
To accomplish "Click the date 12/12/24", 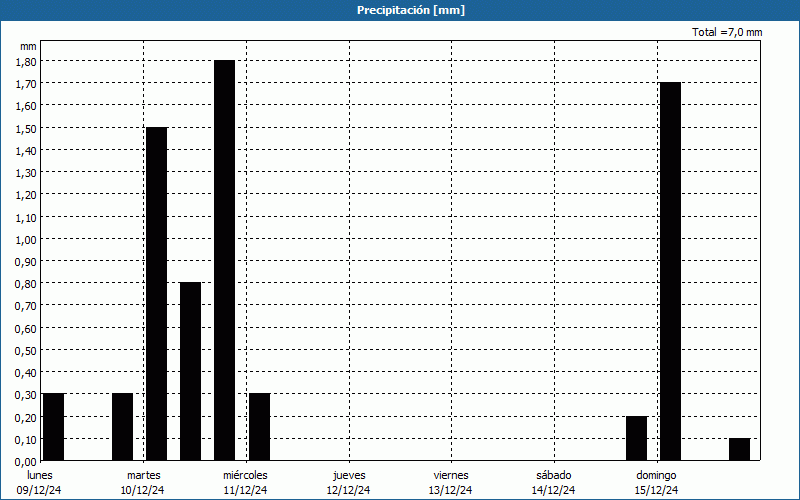I will click(348, 490).
